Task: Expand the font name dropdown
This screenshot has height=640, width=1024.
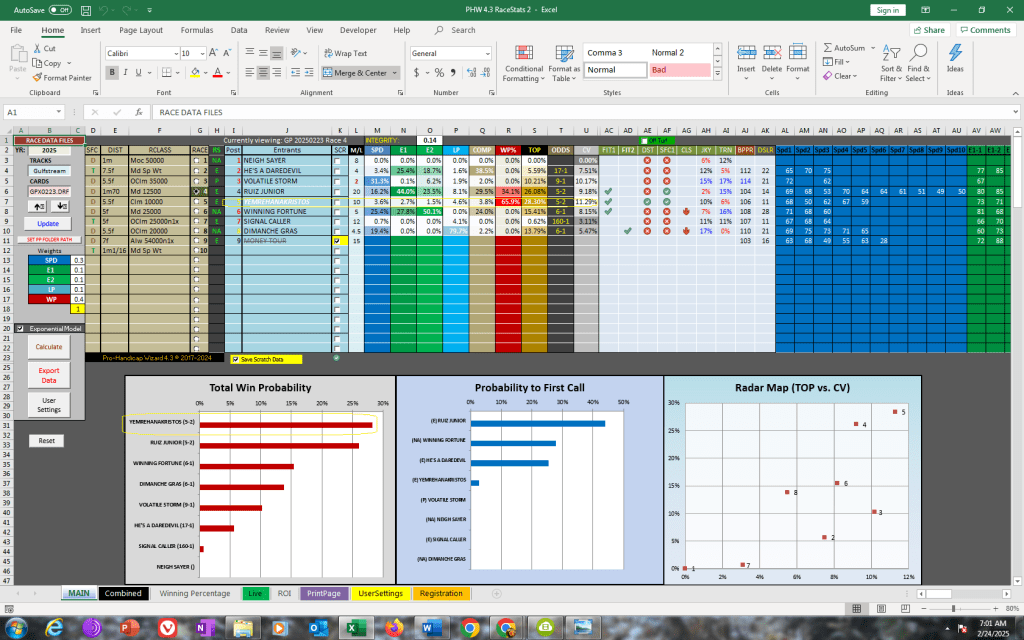Action: (171, 53)
